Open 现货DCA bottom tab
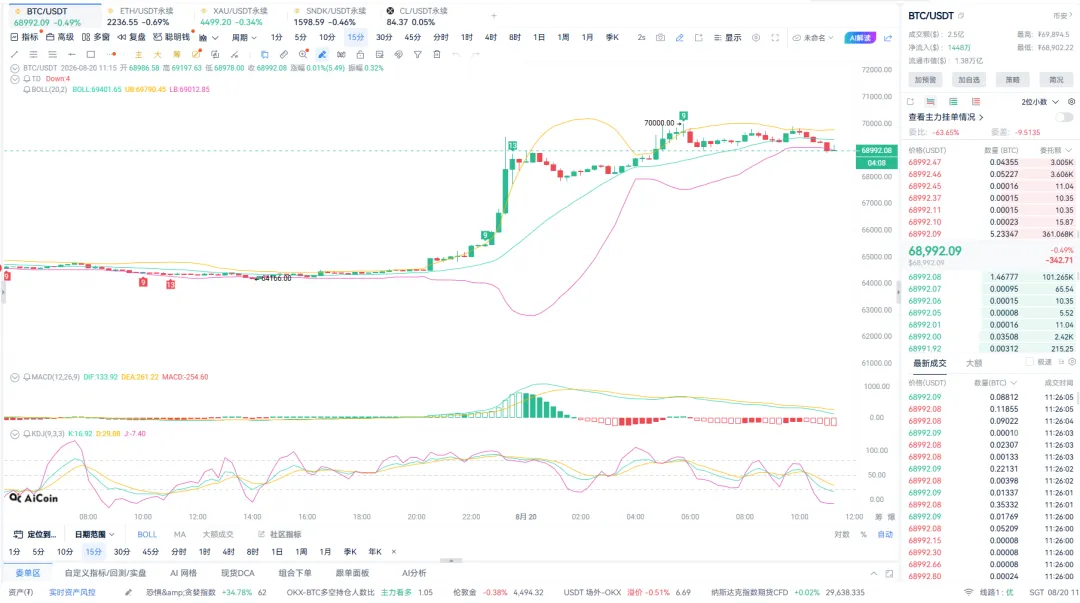The height and width of the screenshot is (603, 1080). (238, 573)
